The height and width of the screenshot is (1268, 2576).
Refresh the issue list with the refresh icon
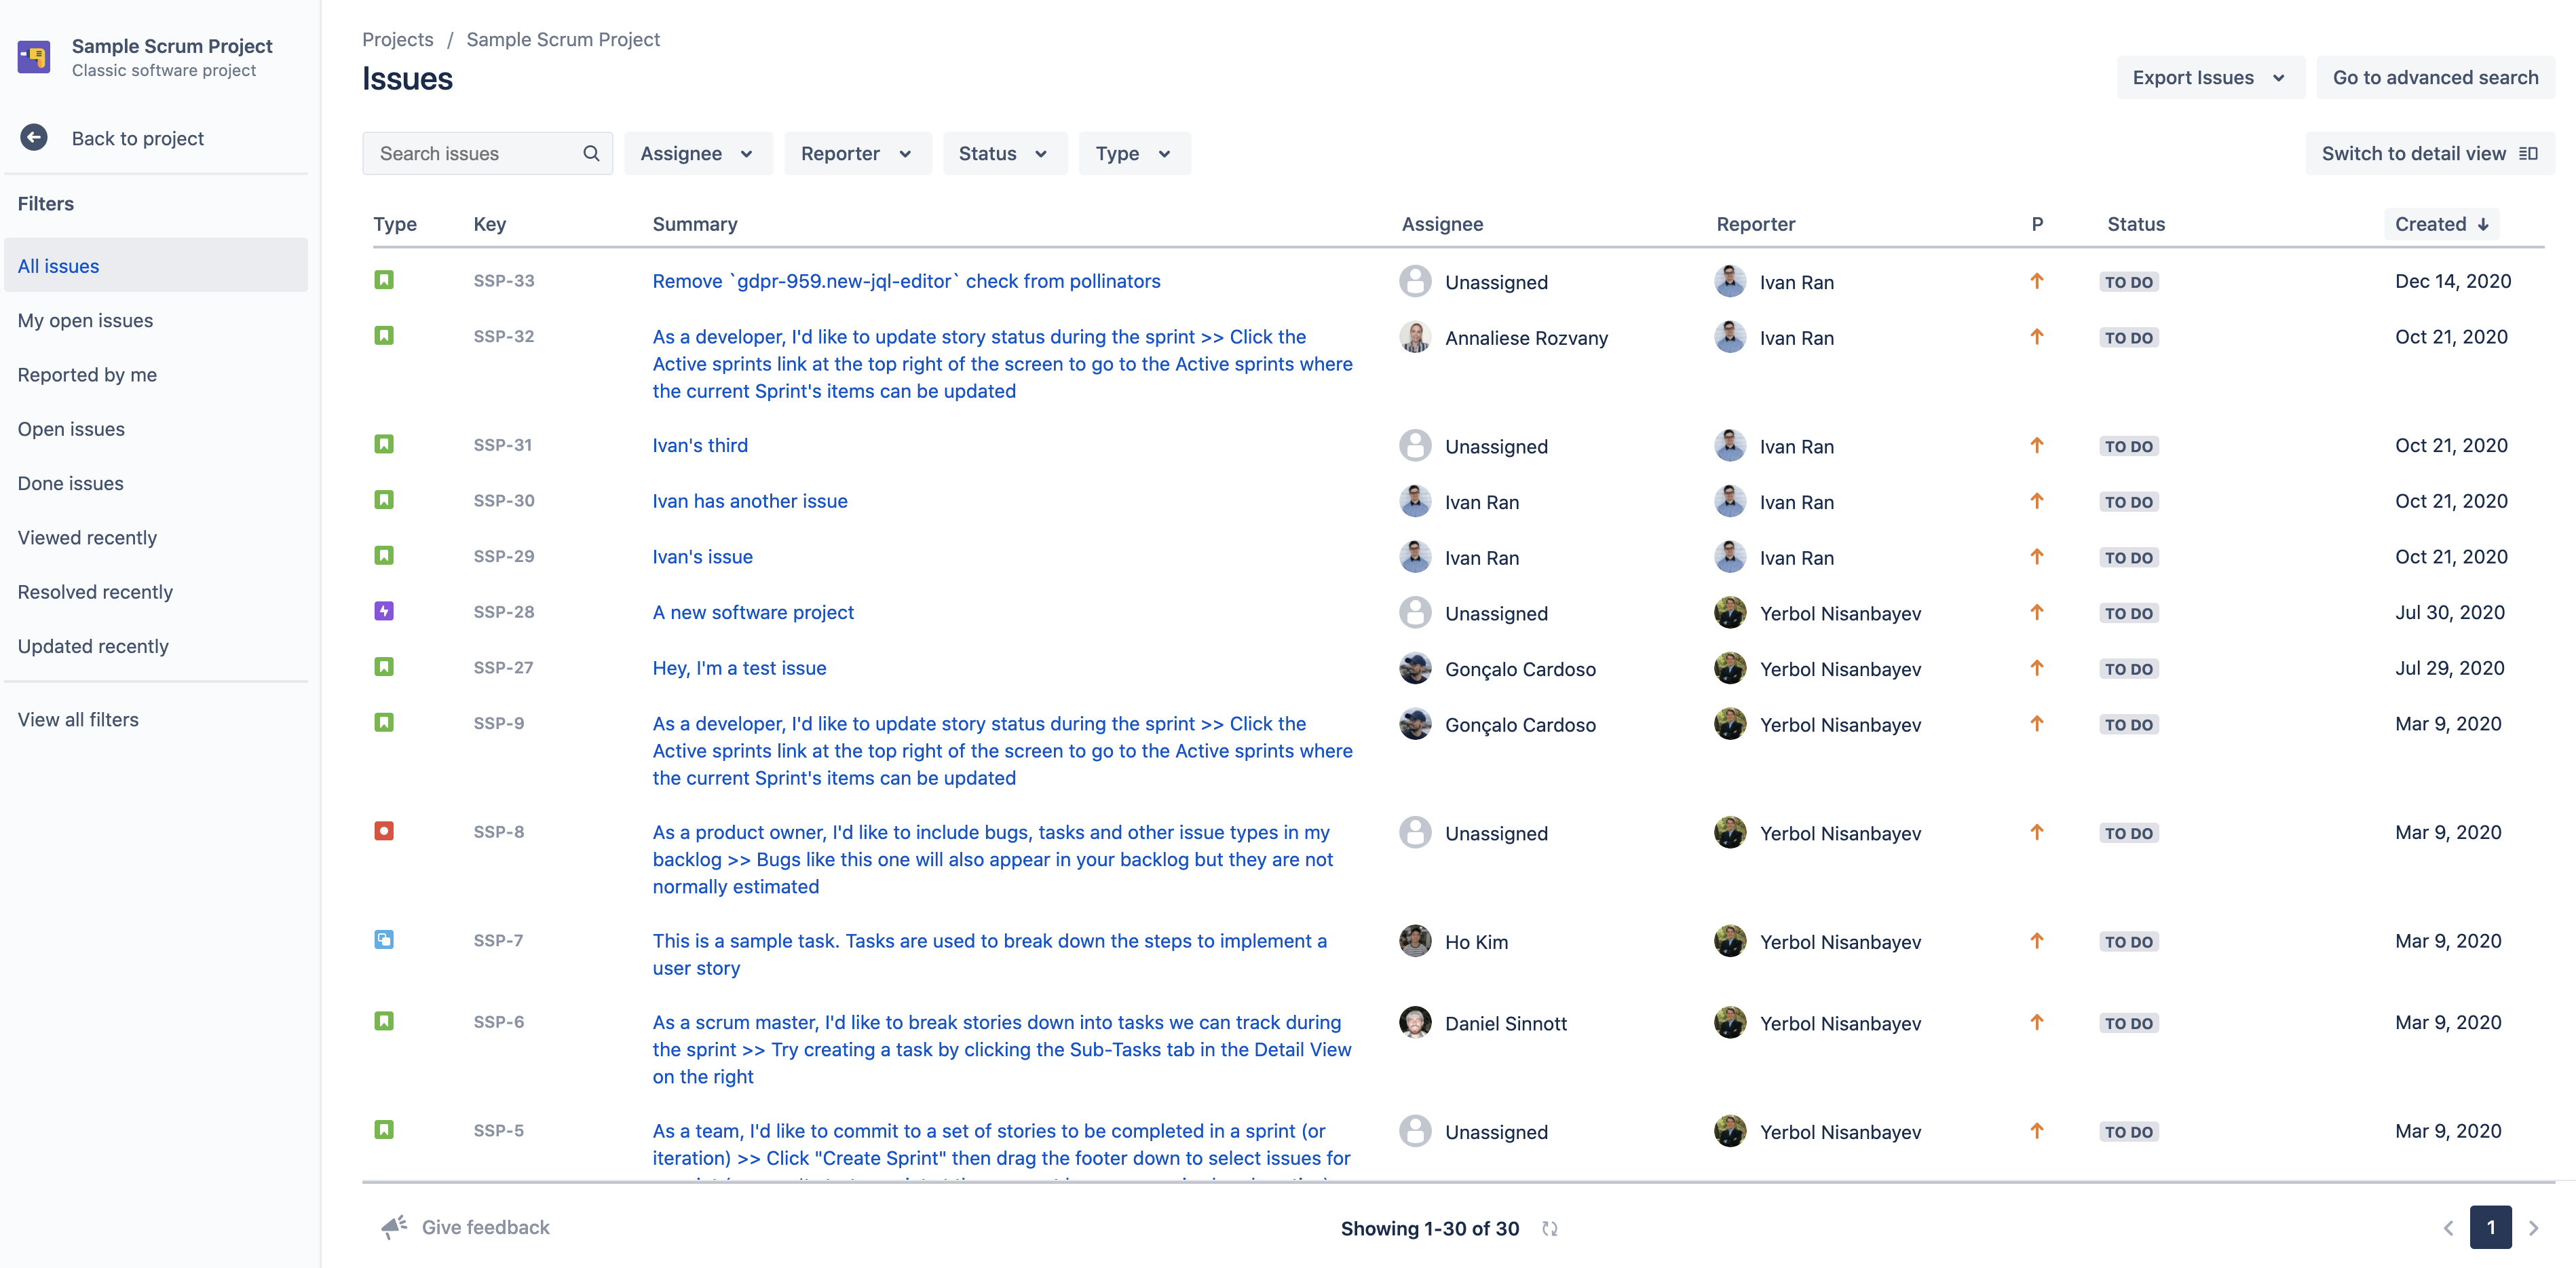tap(1550, 1229)
